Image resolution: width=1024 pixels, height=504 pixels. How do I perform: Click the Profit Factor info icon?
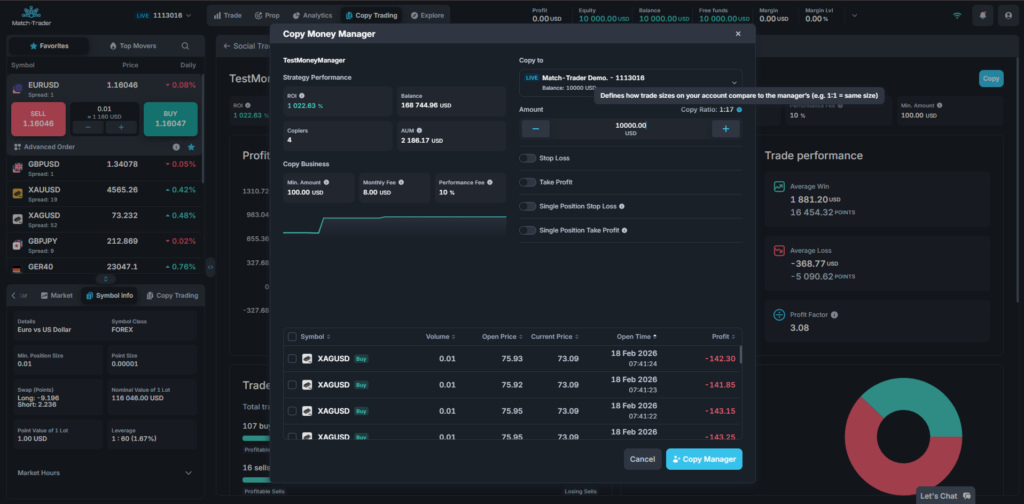(835, 315)
